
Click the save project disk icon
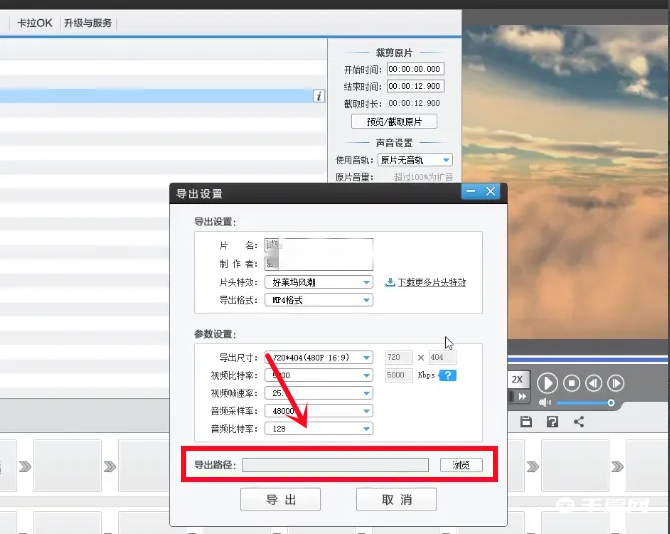coord(526,422)
